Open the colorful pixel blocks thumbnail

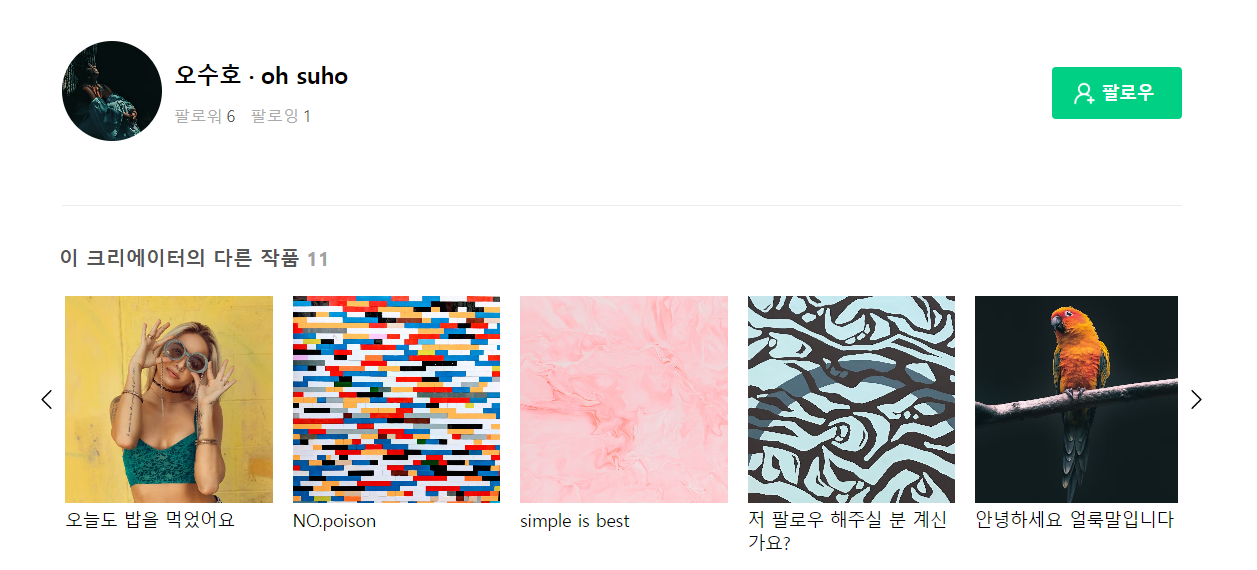pos(396,399)
